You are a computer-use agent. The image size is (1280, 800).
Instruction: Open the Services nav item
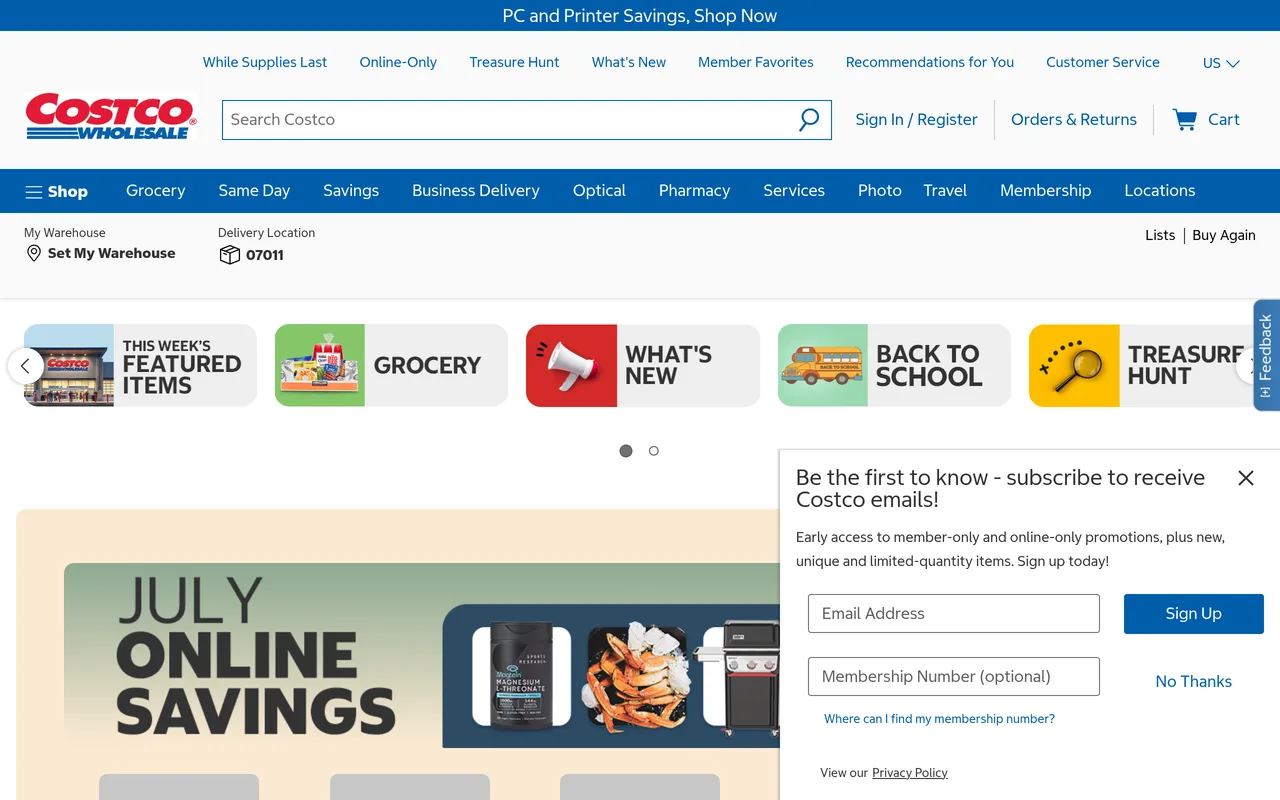[794, 191]
